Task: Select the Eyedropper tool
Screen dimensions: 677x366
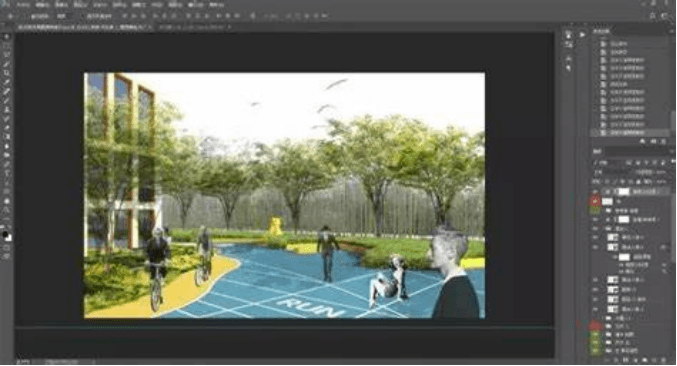Action: [6, 82]
